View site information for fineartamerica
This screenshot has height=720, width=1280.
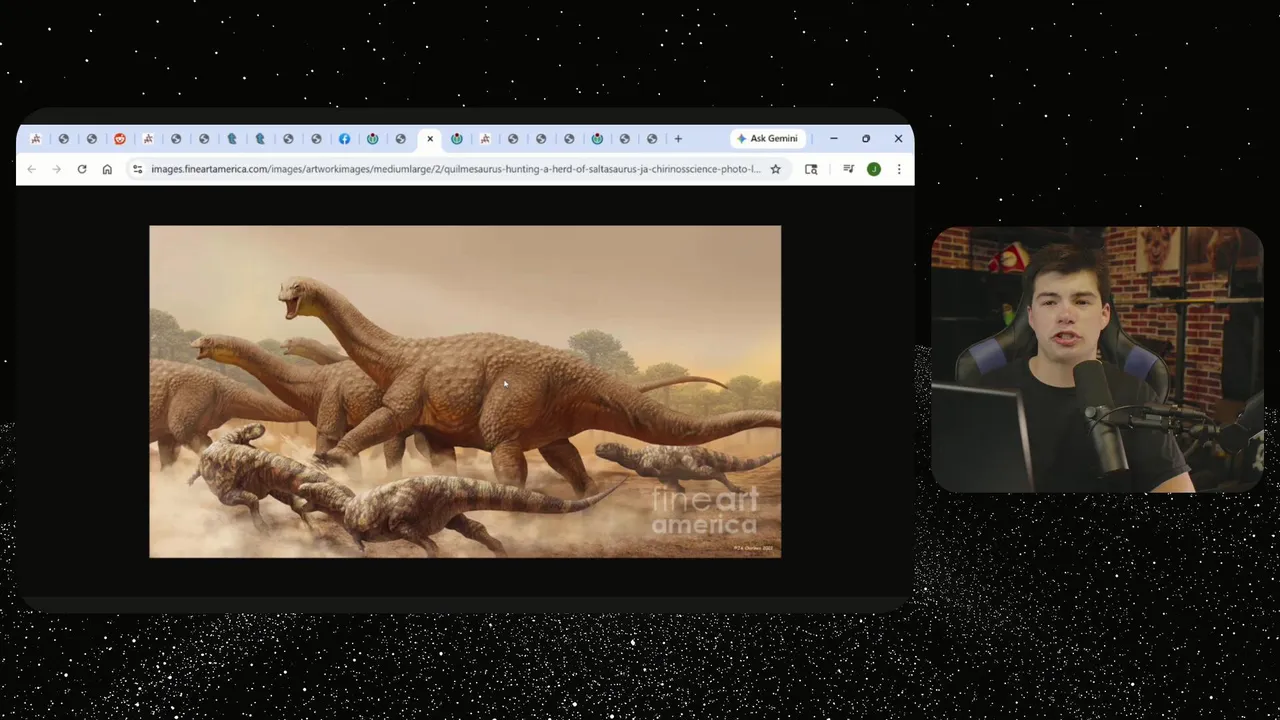tap(138, 169)
